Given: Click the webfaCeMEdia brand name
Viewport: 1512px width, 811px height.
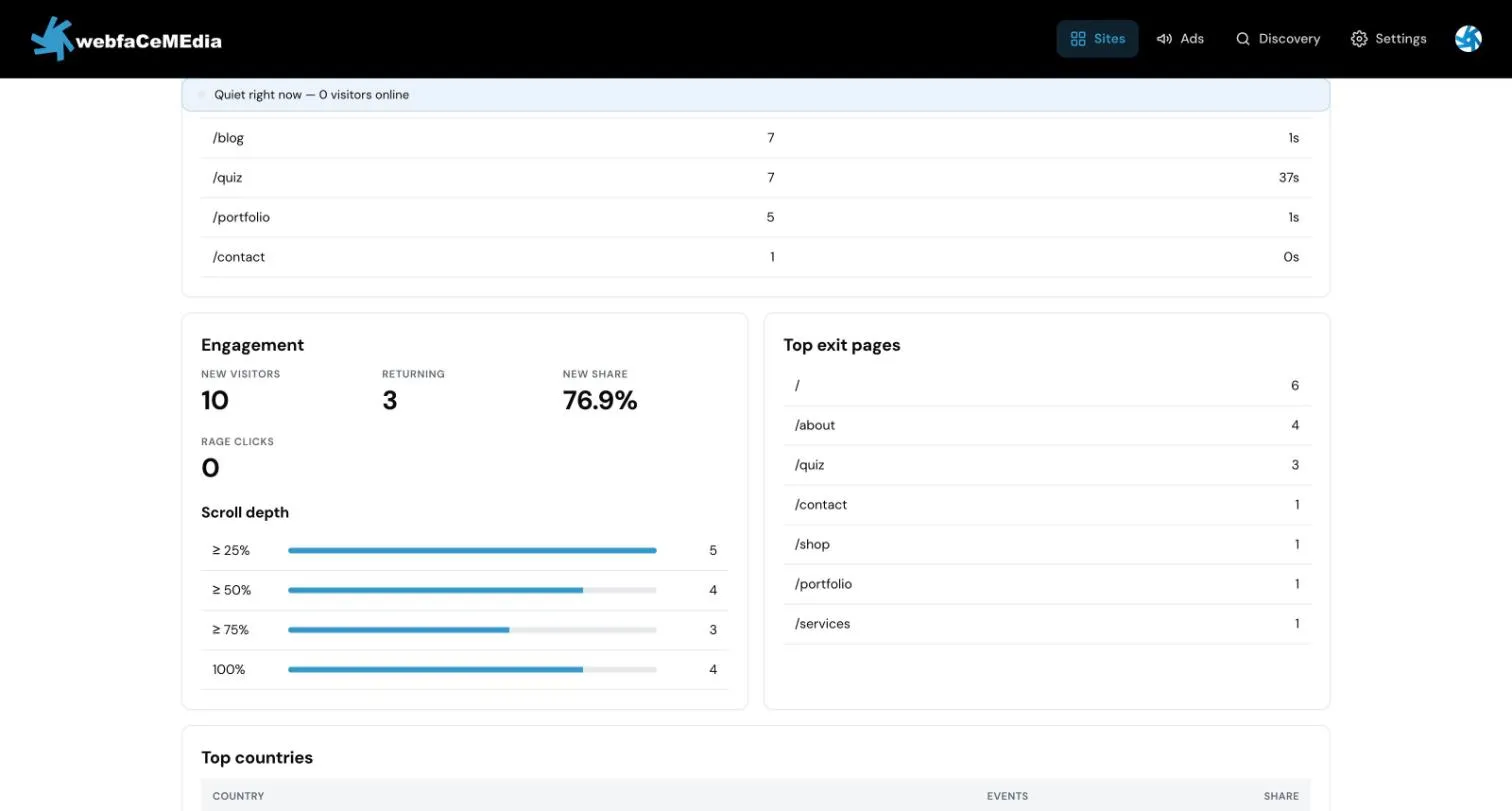Looking at the screenshot, I should coord(149,41).
